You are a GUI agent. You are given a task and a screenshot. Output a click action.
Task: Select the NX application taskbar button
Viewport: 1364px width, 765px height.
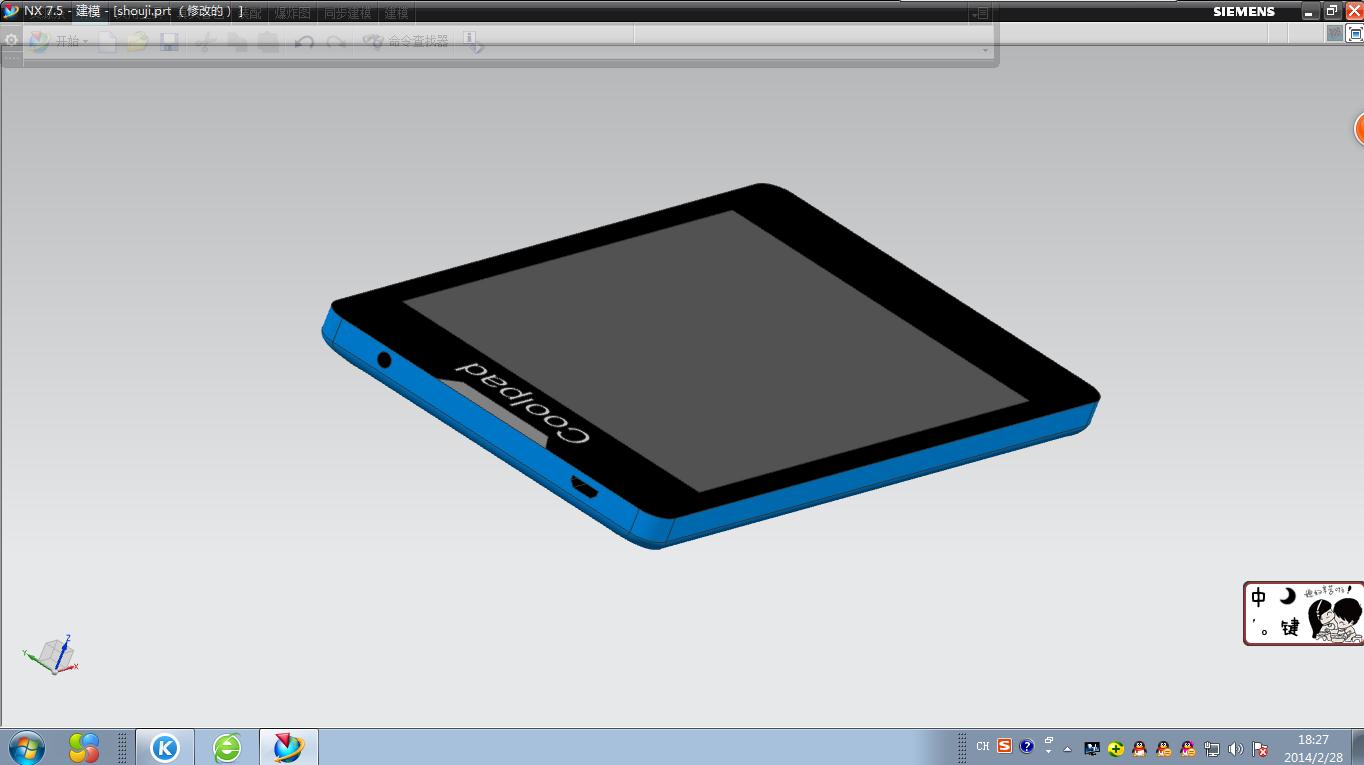[289, 747]
